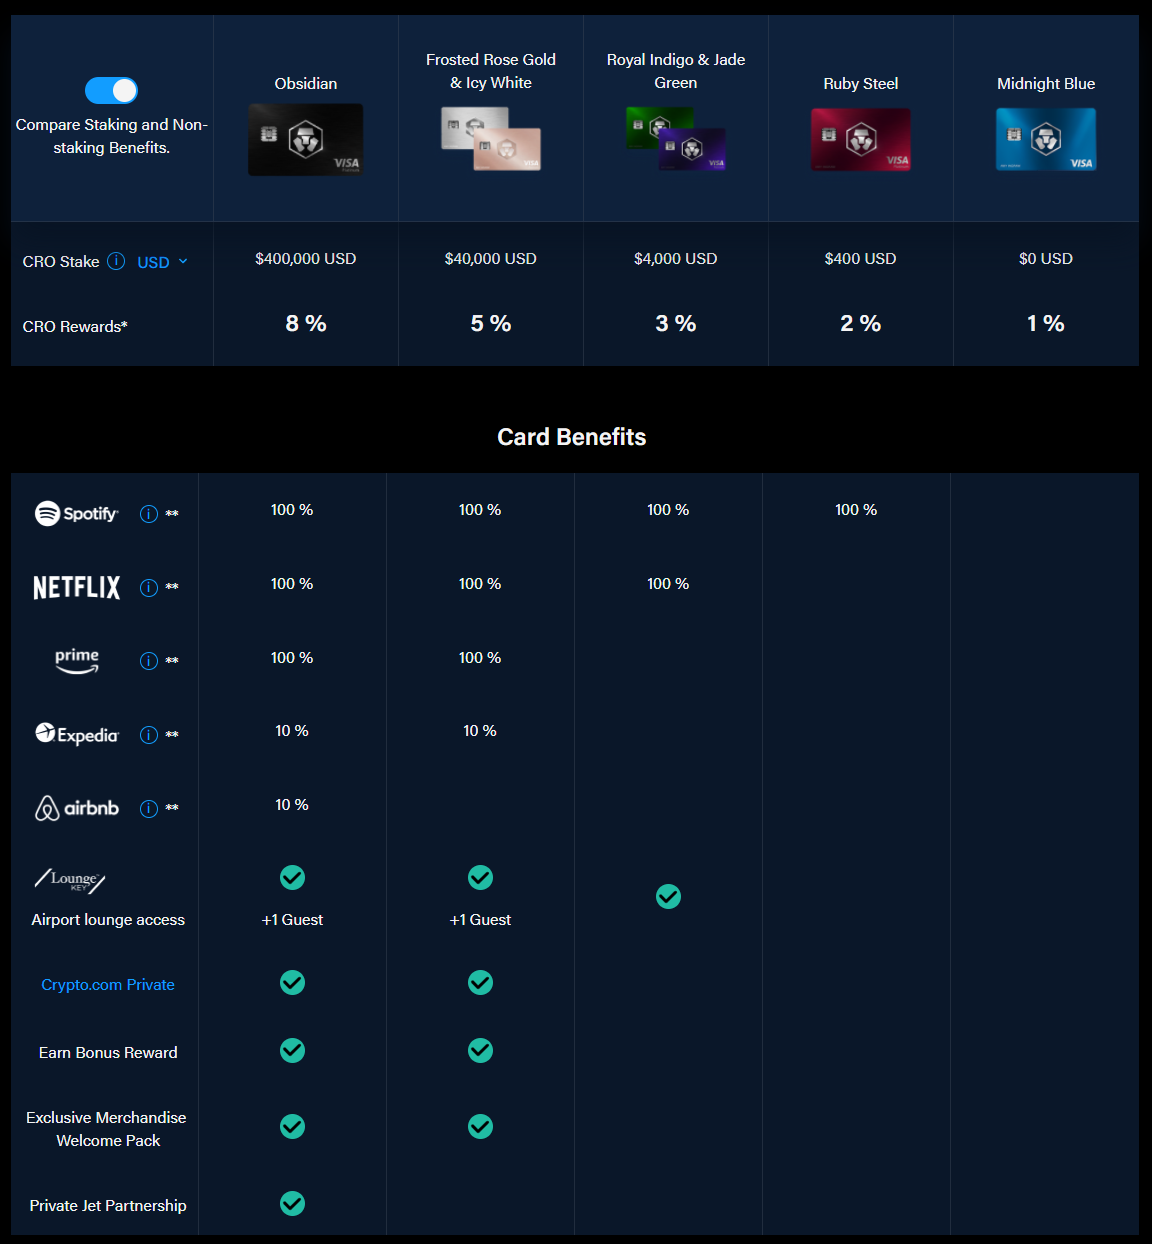The image size is (1152, 1244).
Task: Click Obsidian airport lounge checkmark
Action: [292, 878]
